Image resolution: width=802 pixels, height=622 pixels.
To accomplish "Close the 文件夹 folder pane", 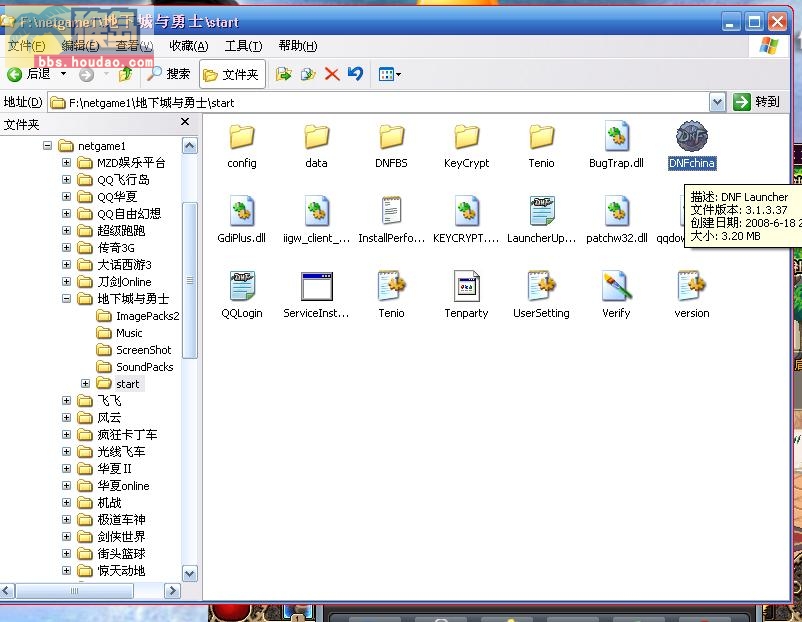I will (x=185, y=121).
